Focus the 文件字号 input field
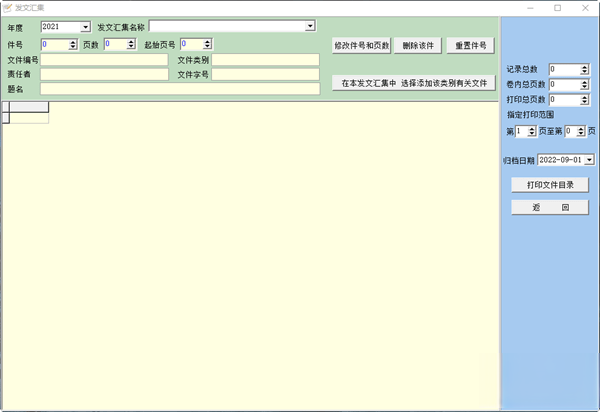Viewport: 600px width, 412px height. [x=266, y=74]
